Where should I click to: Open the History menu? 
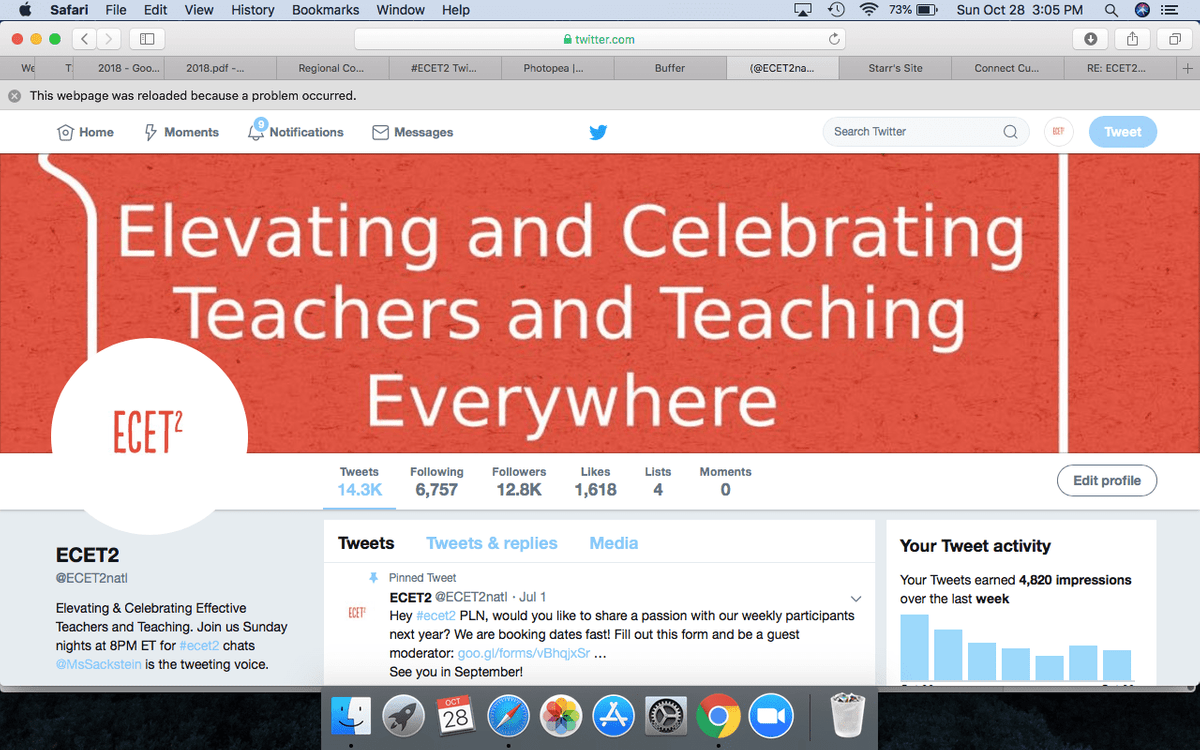252,10
